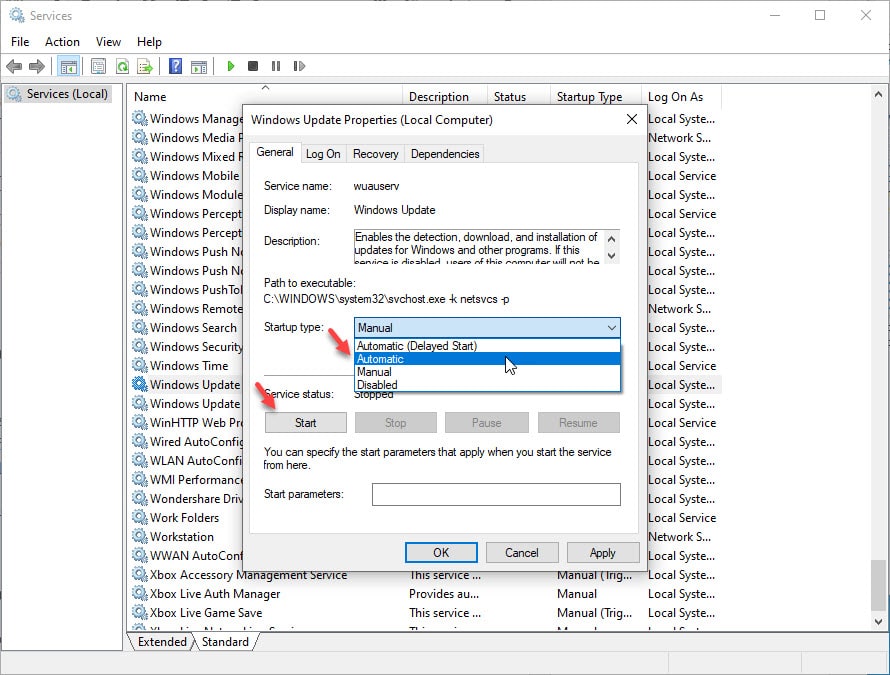890x675 pixels.
Task: Click the gear icon beside Workstation
Action: point(140,536)
